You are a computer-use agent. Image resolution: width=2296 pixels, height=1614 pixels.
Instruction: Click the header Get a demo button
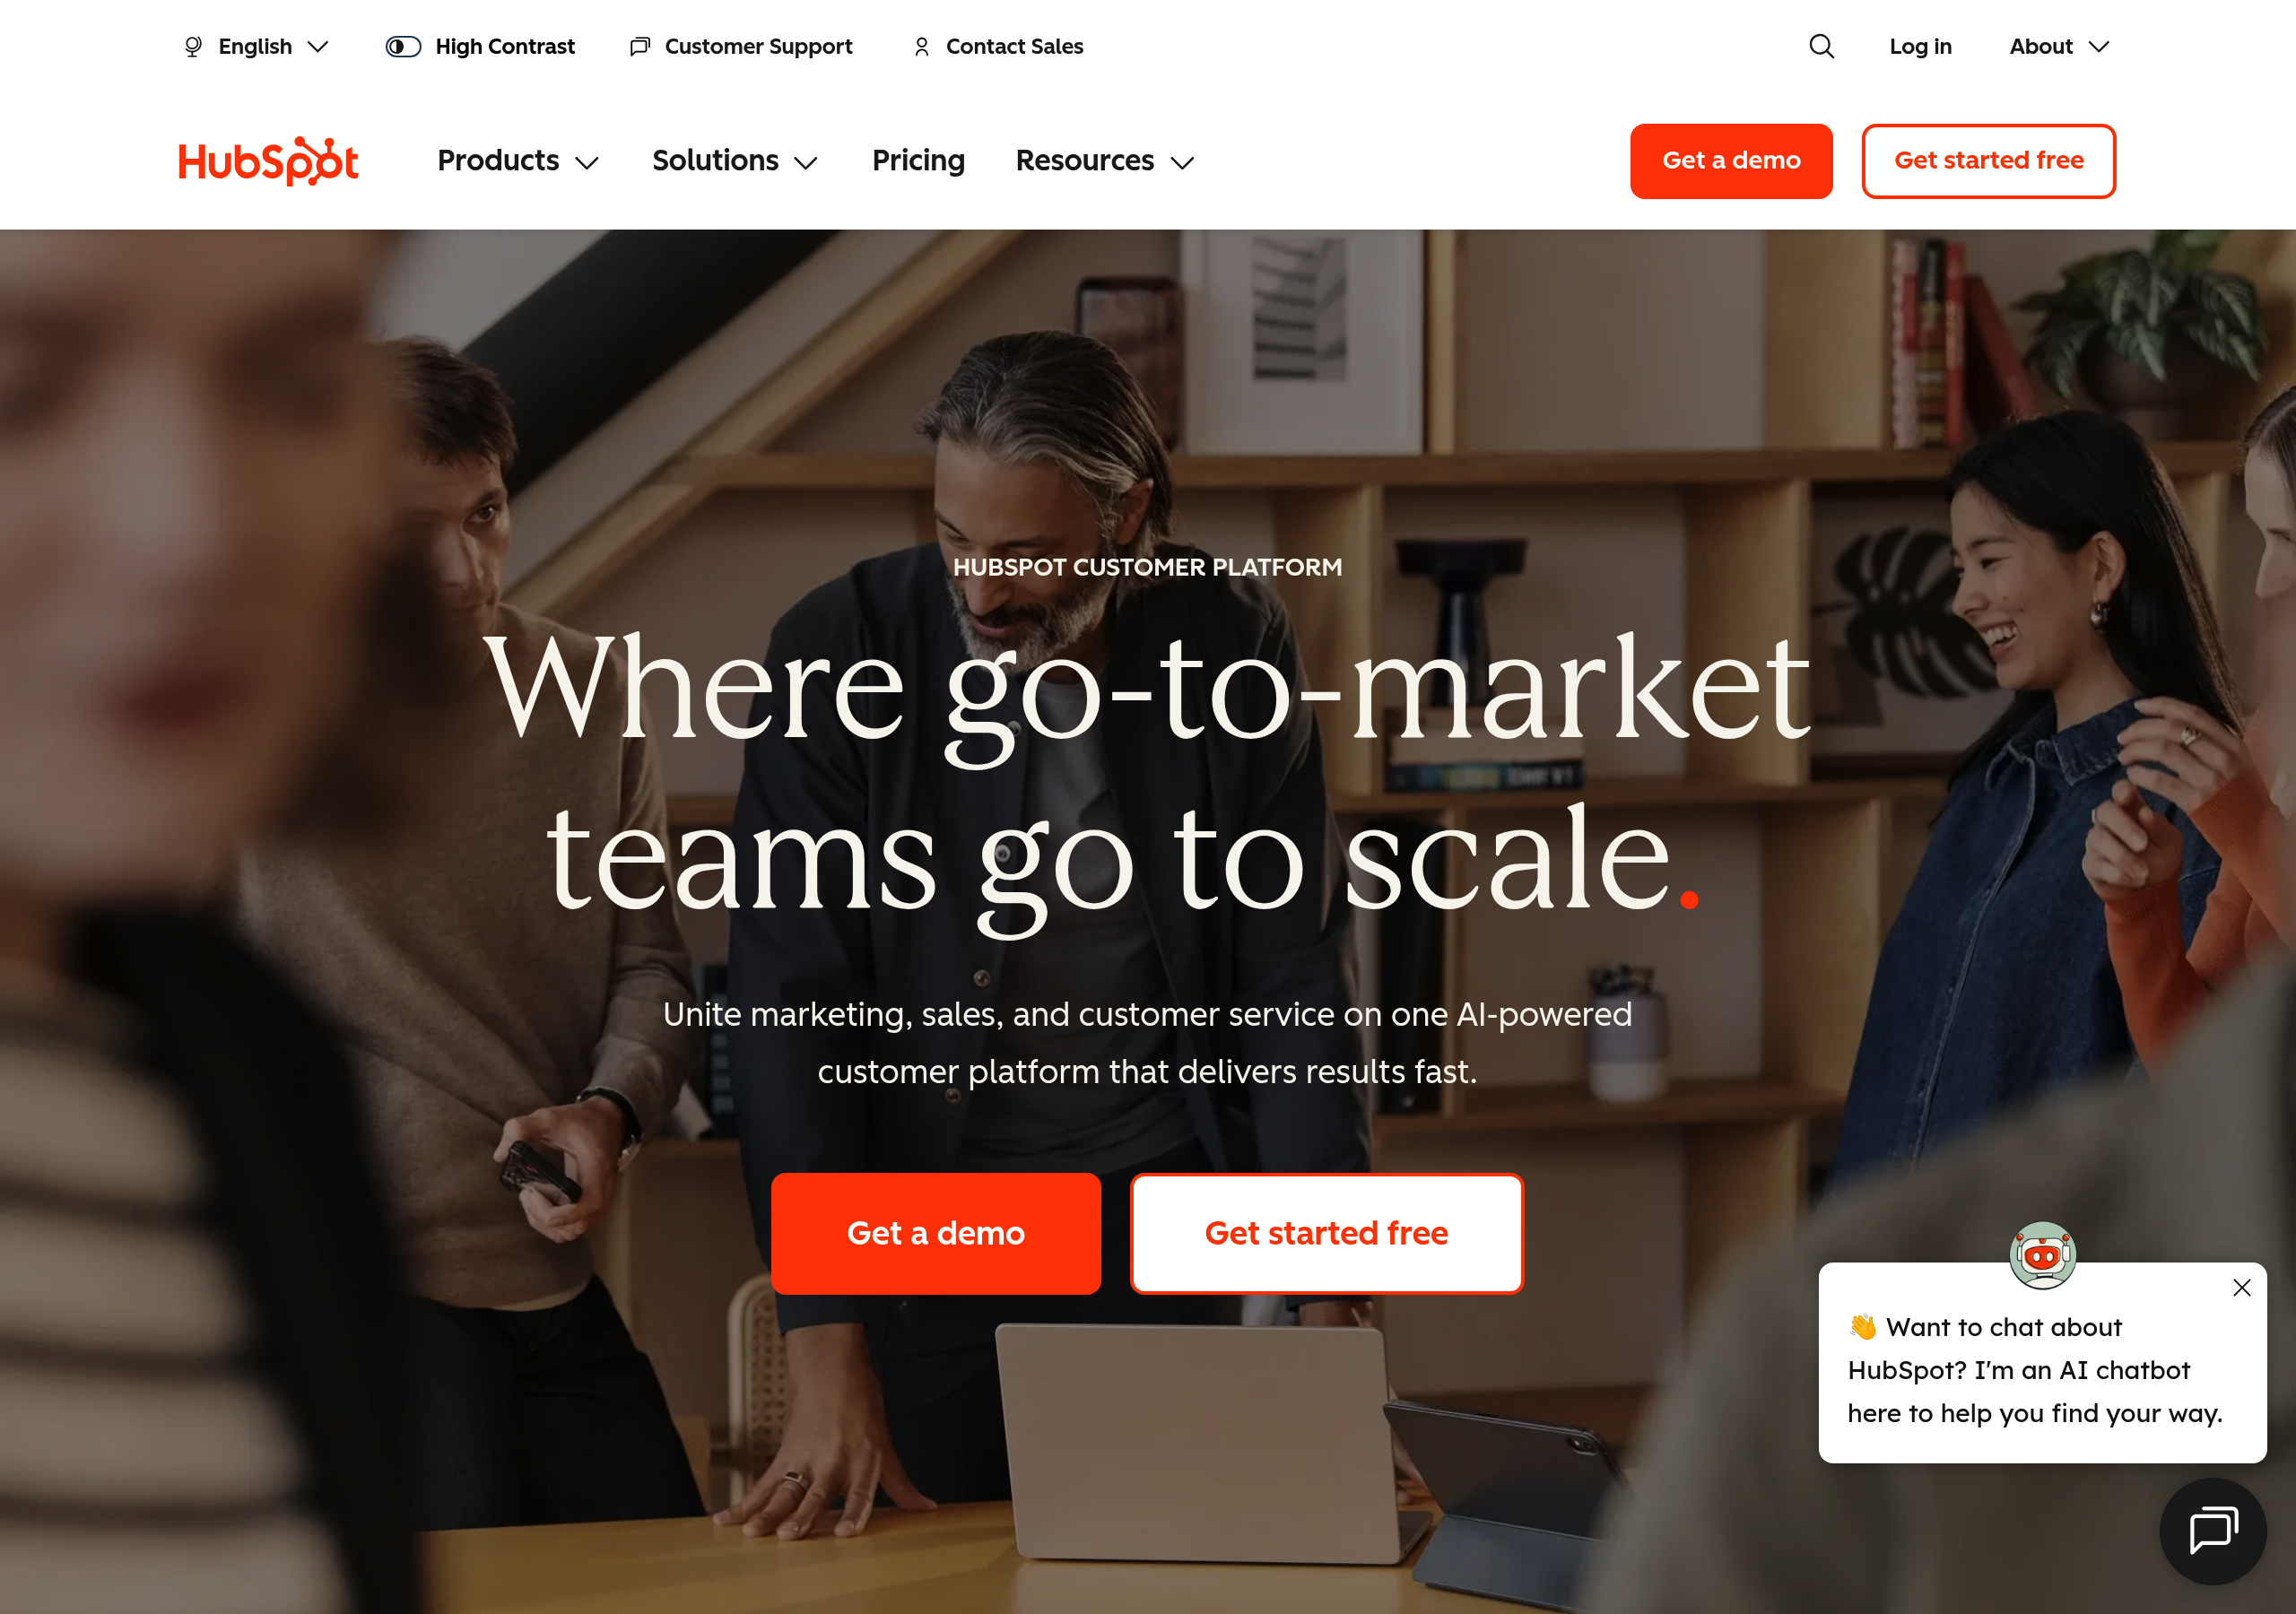click(x=1731, y=161)
